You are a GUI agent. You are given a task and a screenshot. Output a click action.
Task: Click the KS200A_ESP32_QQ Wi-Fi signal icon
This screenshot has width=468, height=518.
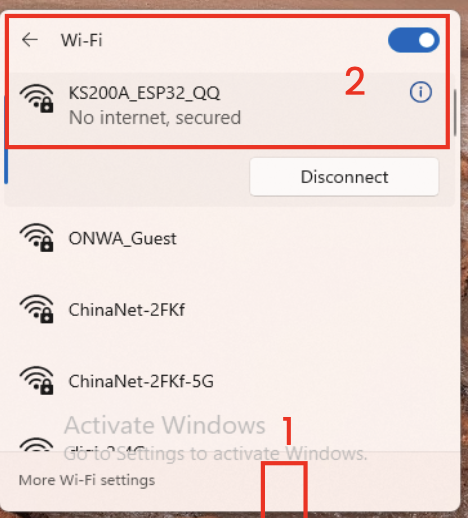point(36,98)
